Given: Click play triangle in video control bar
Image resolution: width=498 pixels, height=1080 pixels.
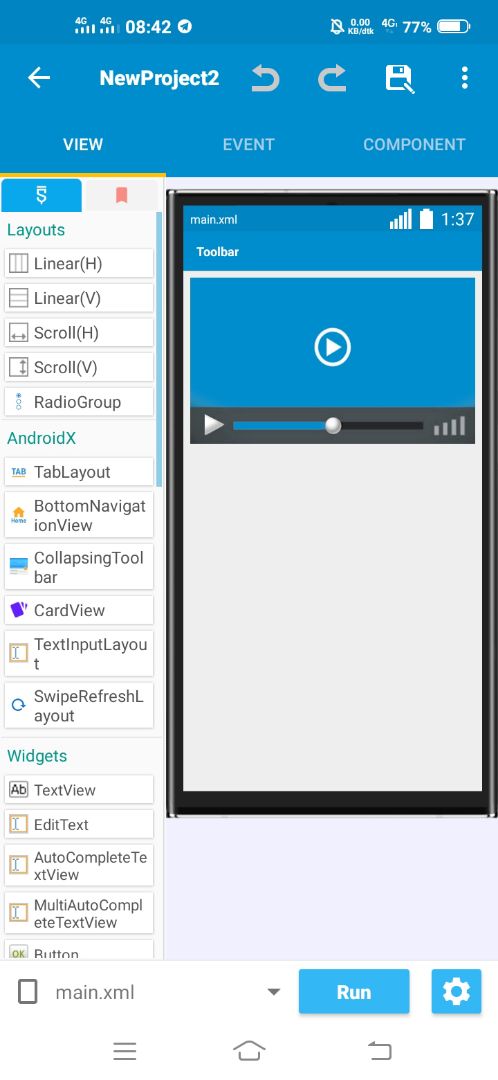Looking at the screenshot, I should (214, 425).
